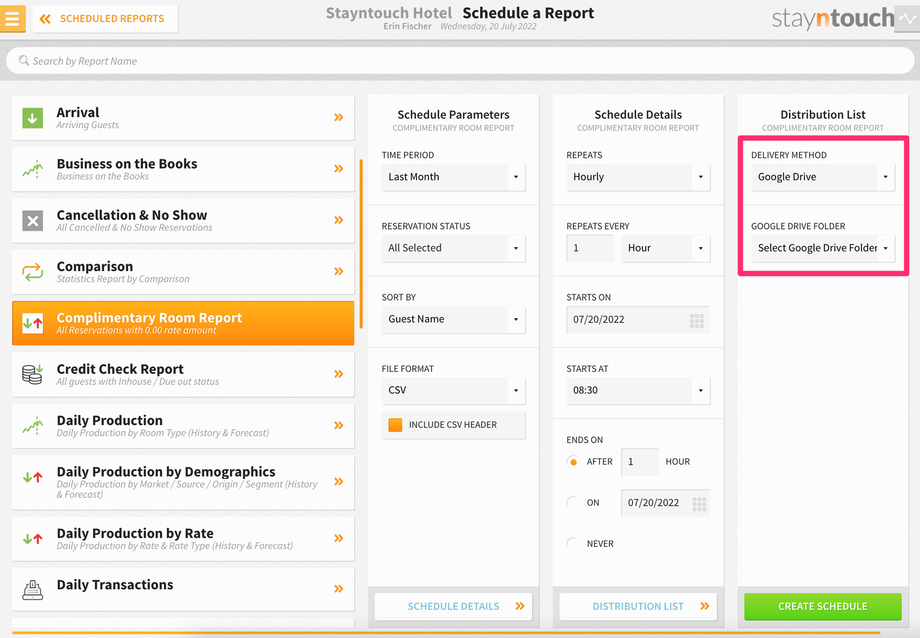Open the Ends On date calendar icon
This screenshot has height=638, width=920.
(x=699, y=504)
